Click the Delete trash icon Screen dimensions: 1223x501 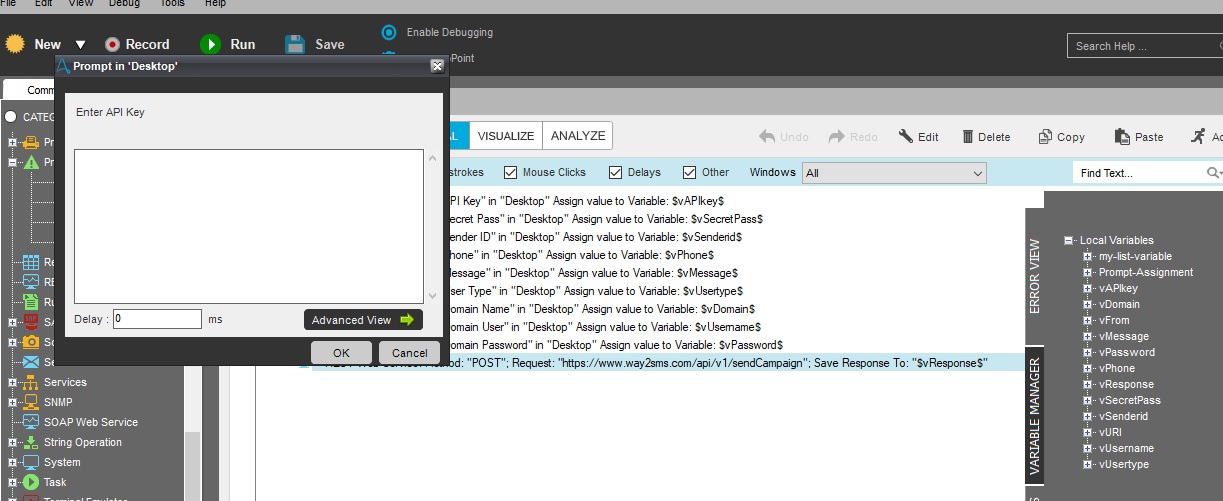[968, 137]
